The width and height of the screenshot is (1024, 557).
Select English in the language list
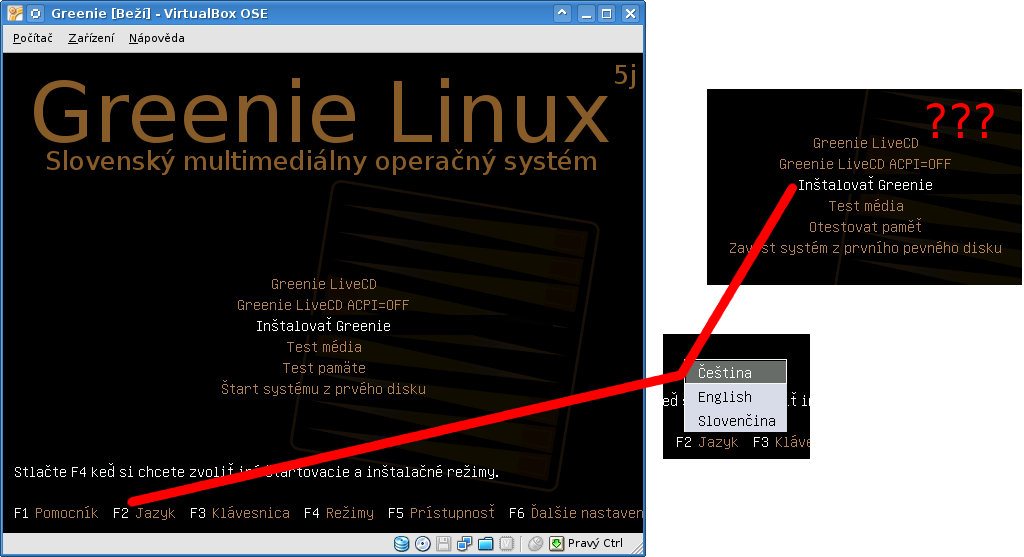coord(735,396)
